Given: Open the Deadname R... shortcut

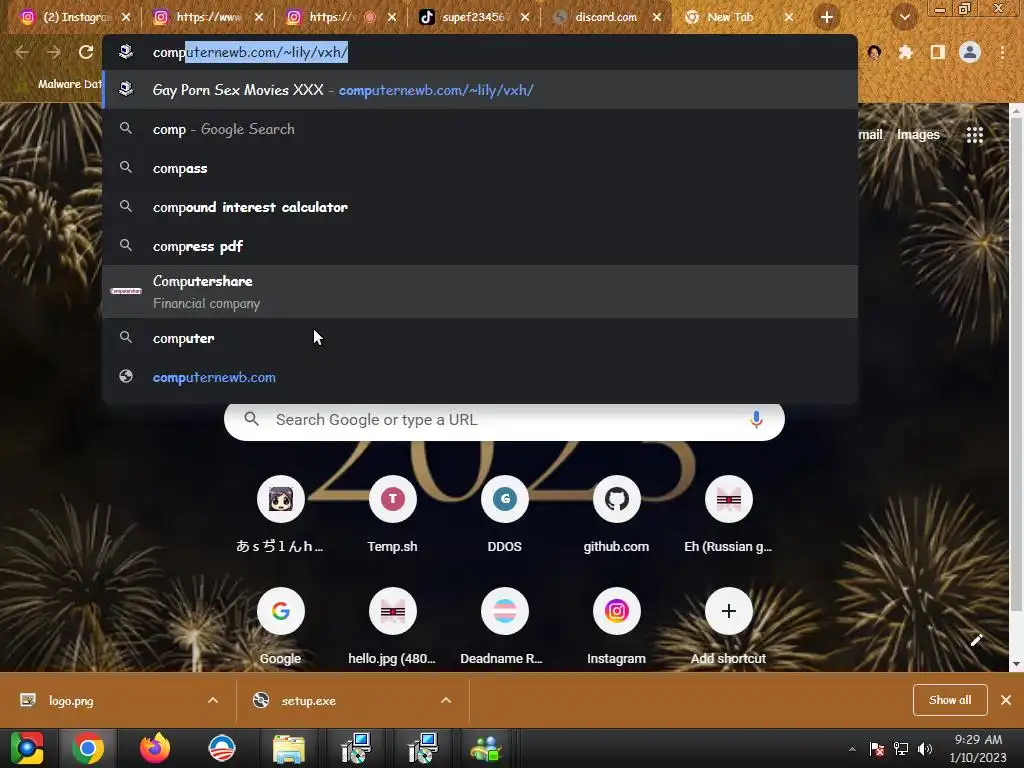Looking at the screenshot, I should [504, 627].
